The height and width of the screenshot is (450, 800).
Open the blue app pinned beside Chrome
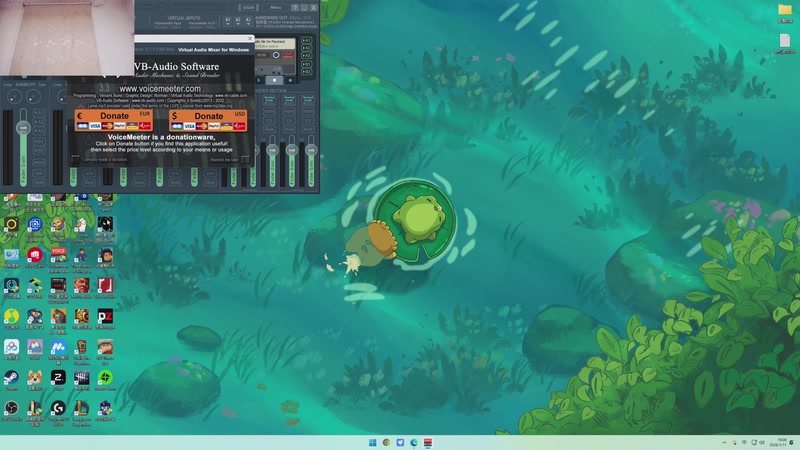(x=400, y=442)
